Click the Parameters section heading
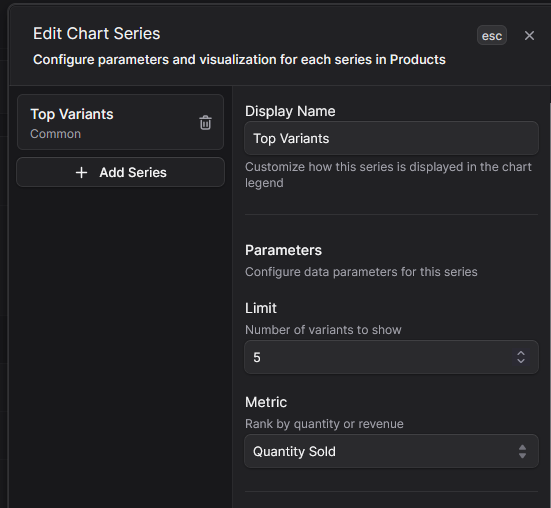Viewport: 551px width, 508px height. point(283,250)
